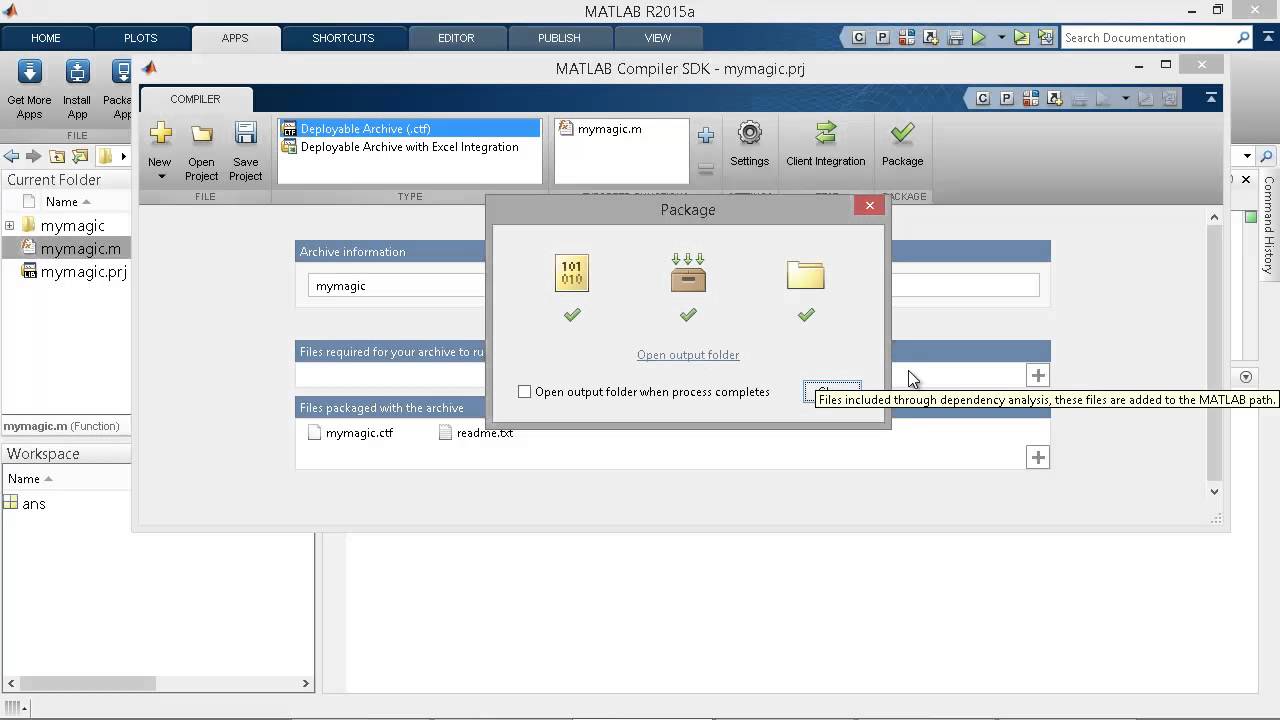Click the output folder step icon in the Package dialog

click(x=805, y=275)
